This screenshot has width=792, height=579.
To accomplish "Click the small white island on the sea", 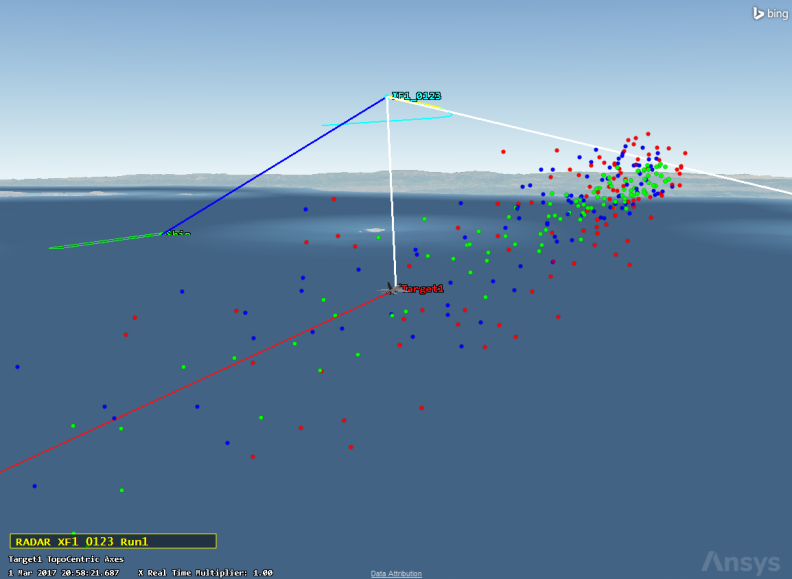I will pos(376,230).
